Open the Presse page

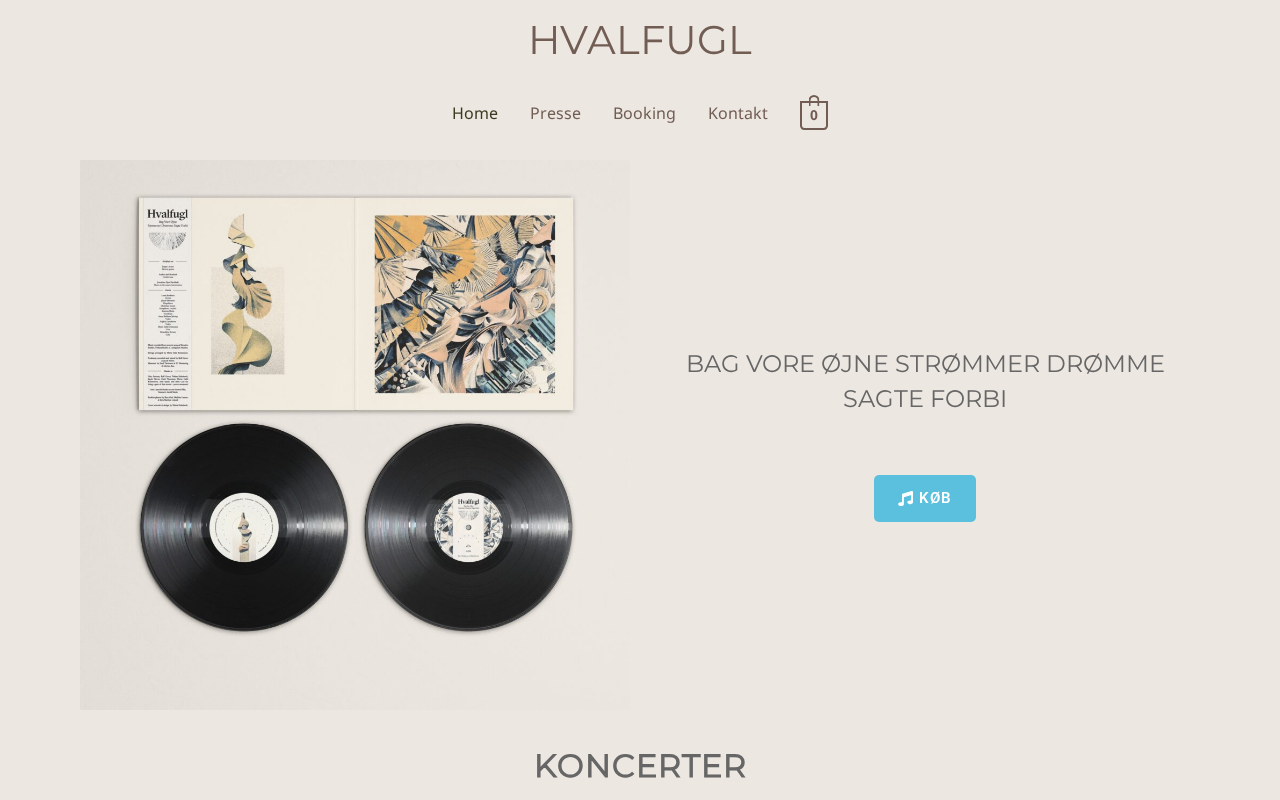[555, 113]
